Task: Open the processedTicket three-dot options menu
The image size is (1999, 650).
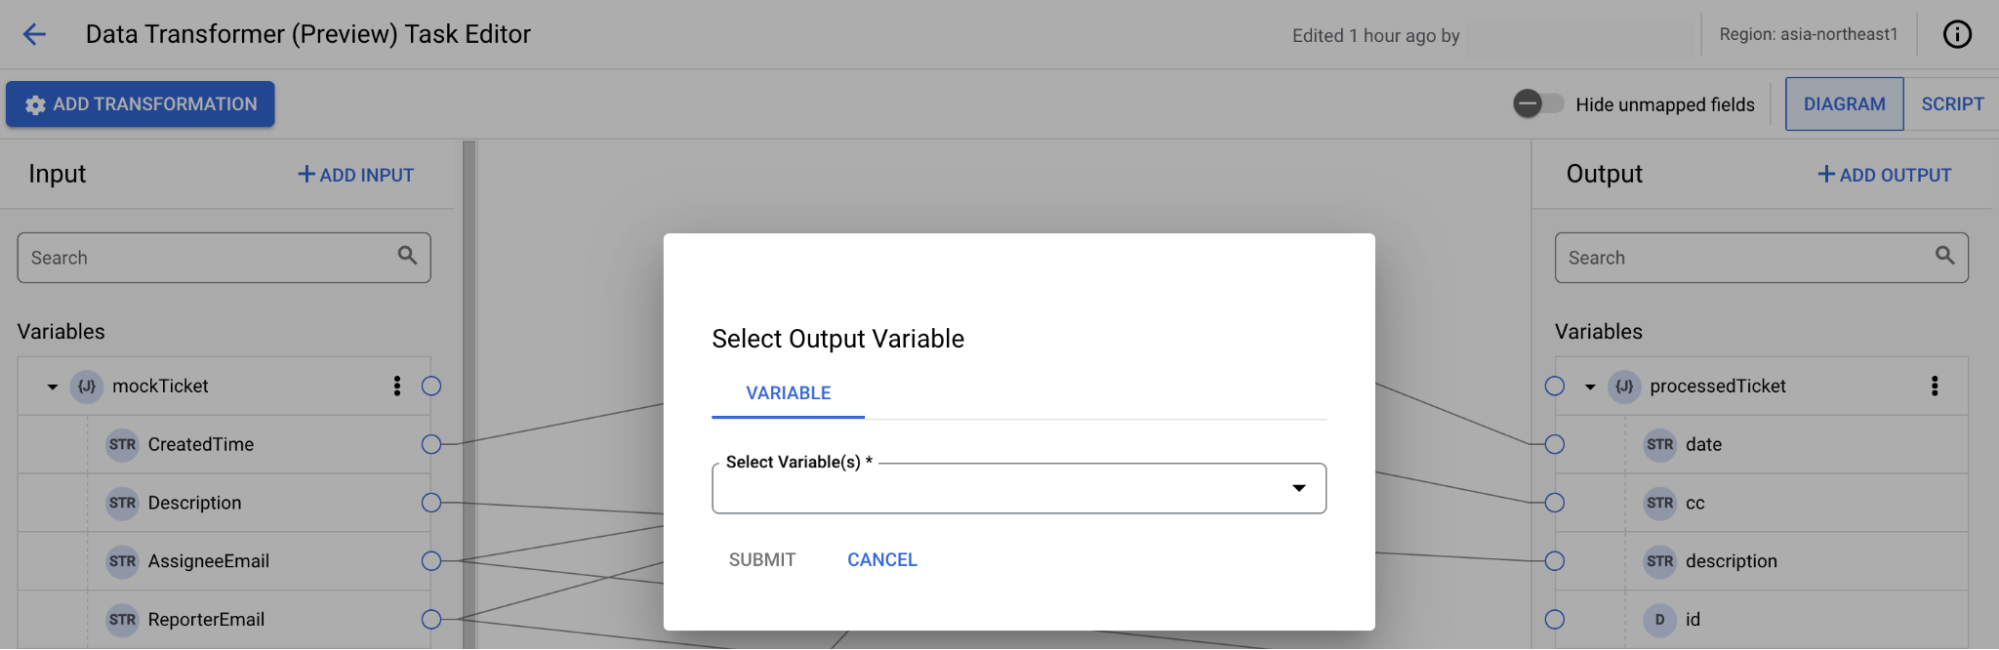Action: [x=1934, y=386]
